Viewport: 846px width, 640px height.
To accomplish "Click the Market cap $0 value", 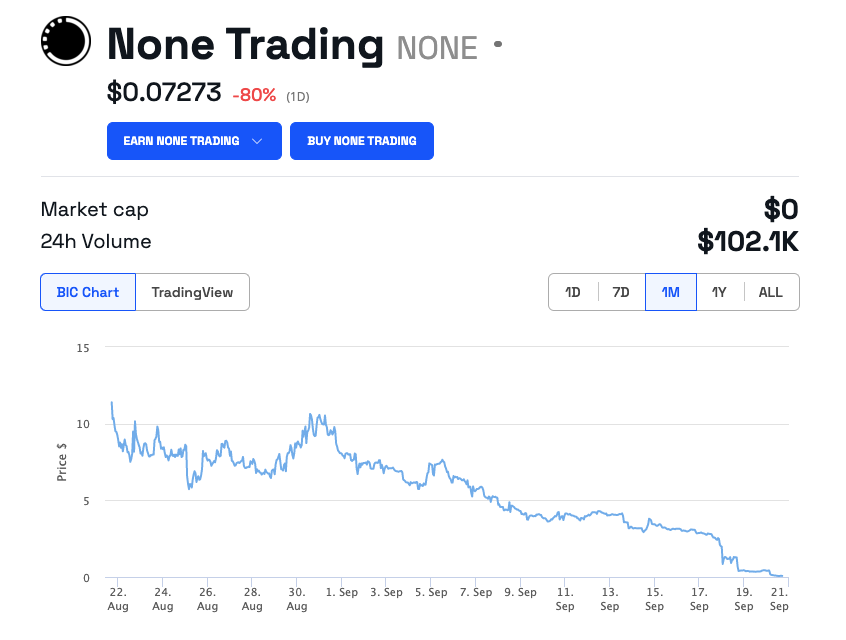I will [780, 209].
